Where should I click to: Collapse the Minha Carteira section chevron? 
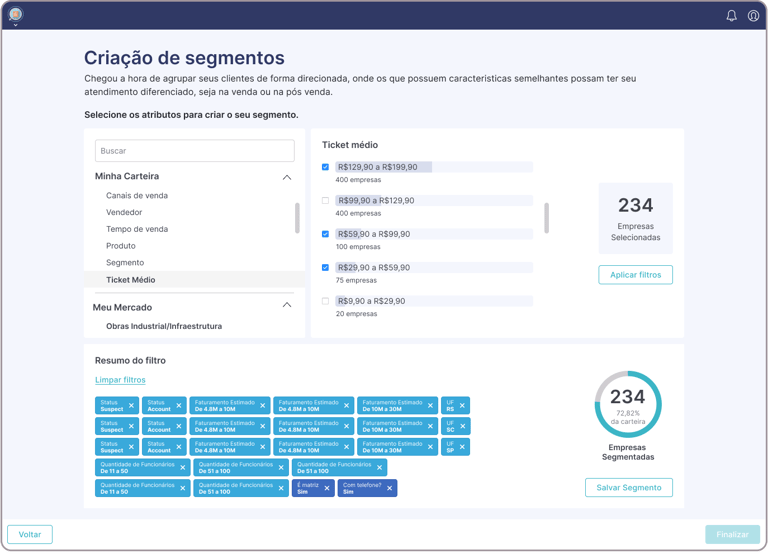pos(287,177)
